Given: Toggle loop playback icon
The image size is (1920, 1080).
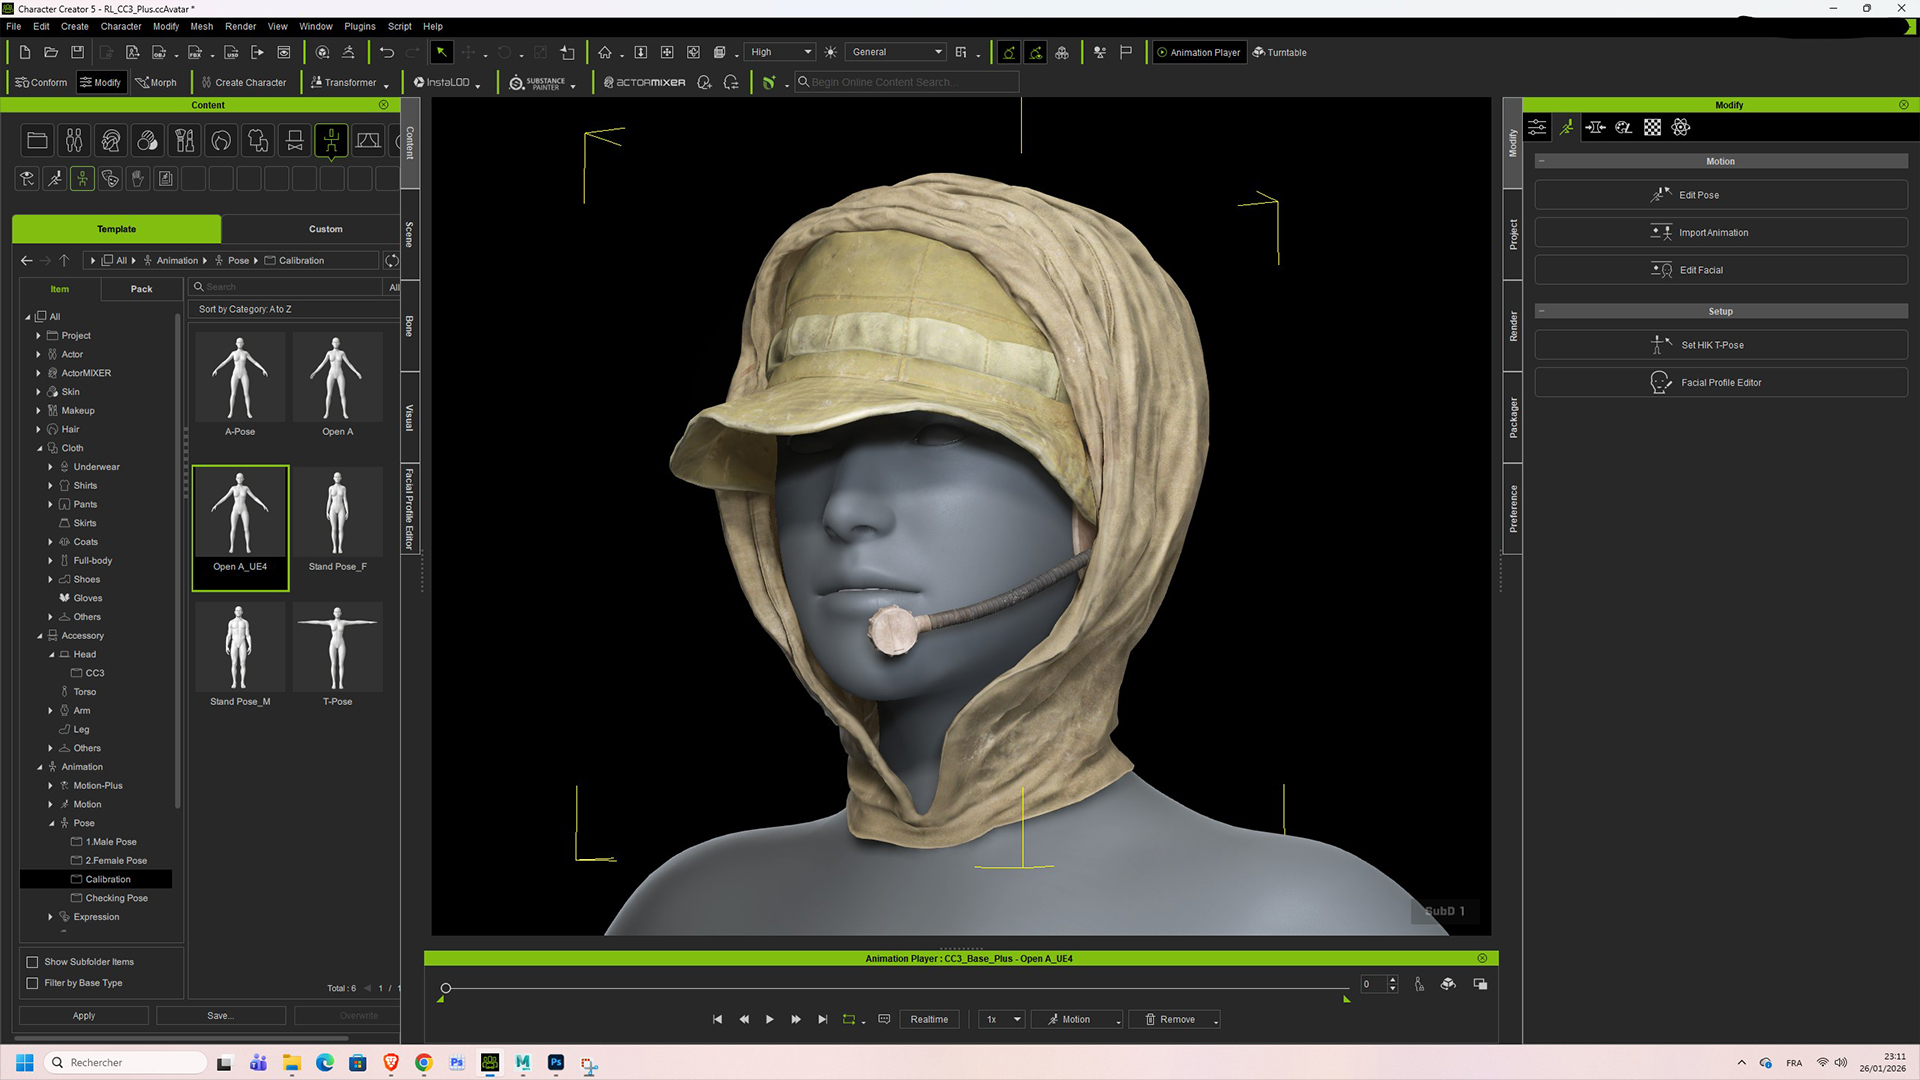Looking at the screenshot, I should (849, 1020).
